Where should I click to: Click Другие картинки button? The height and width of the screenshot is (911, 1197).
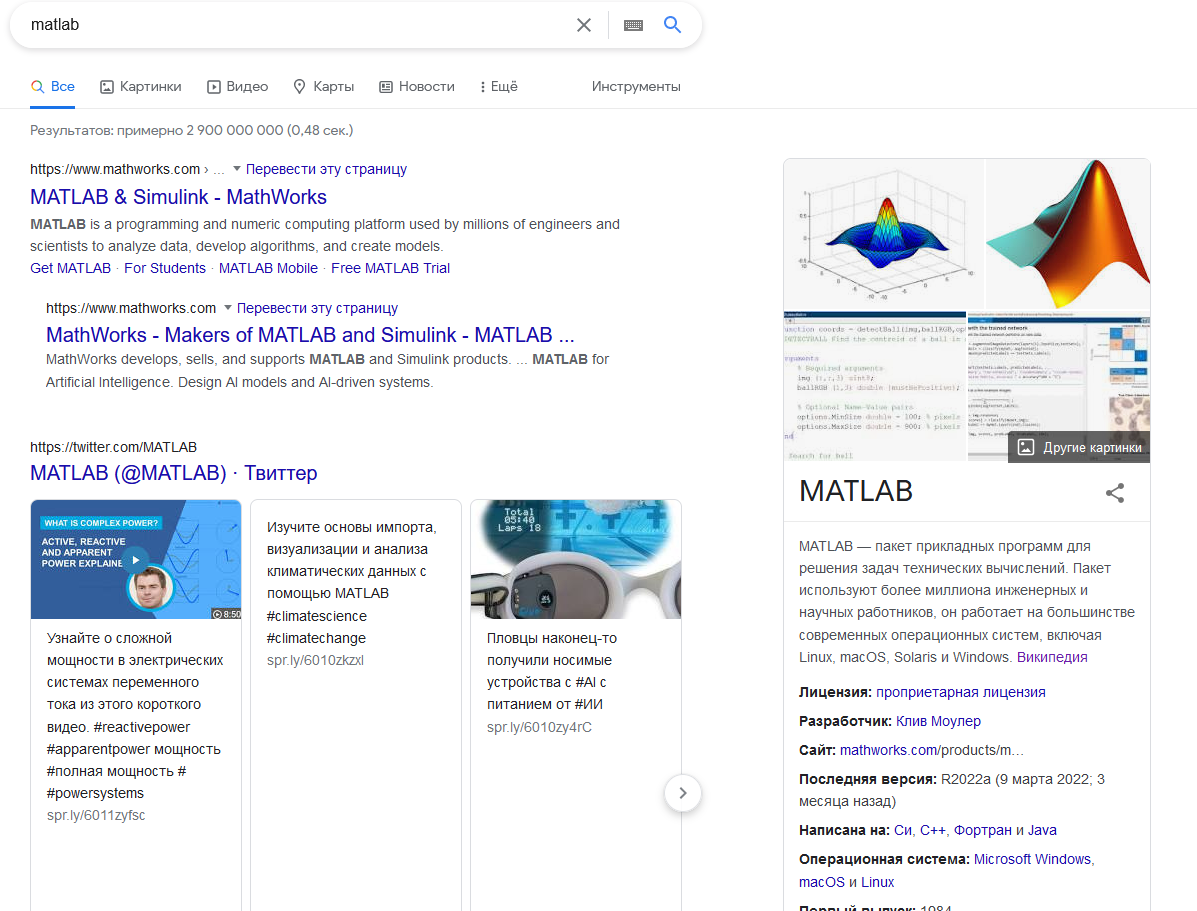point(1079,447)
